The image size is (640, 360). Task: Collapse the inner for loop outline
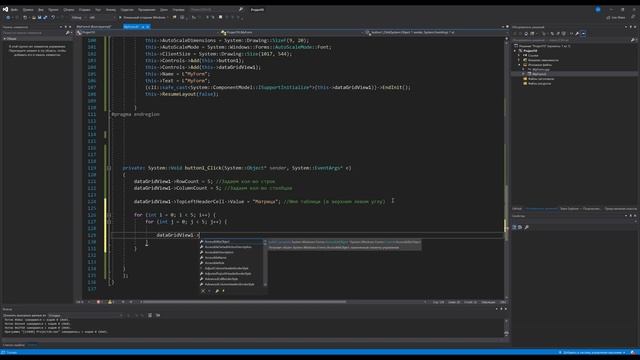pyautogui.click(x=109, y=222)
